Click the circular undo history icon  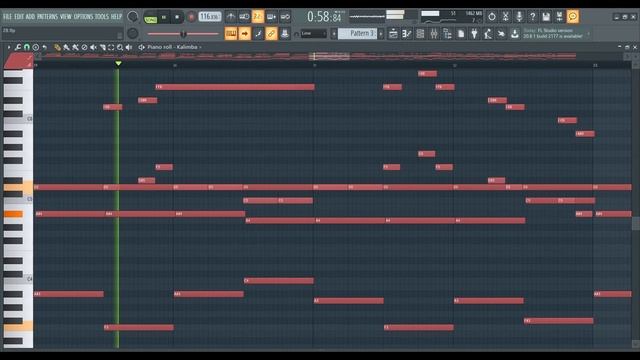pos(492,17)
